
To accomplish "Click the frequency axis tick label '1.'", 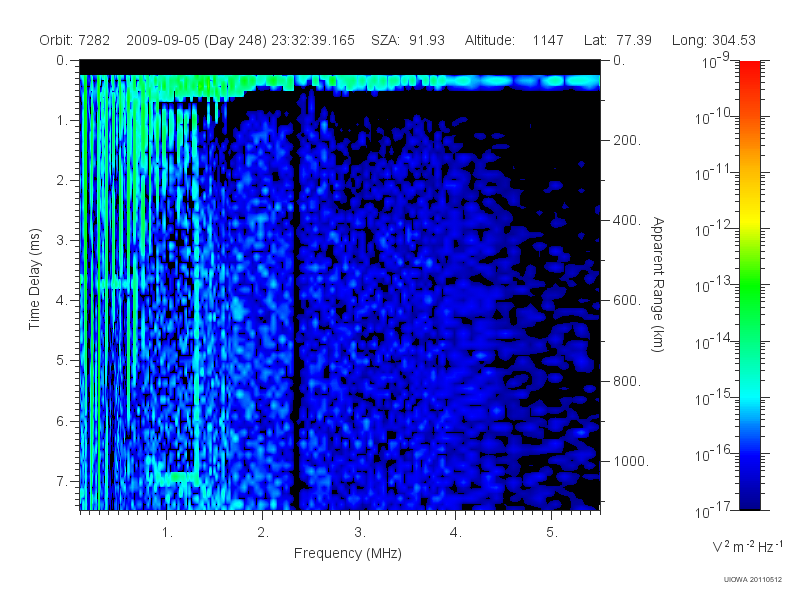I will 167,533.
